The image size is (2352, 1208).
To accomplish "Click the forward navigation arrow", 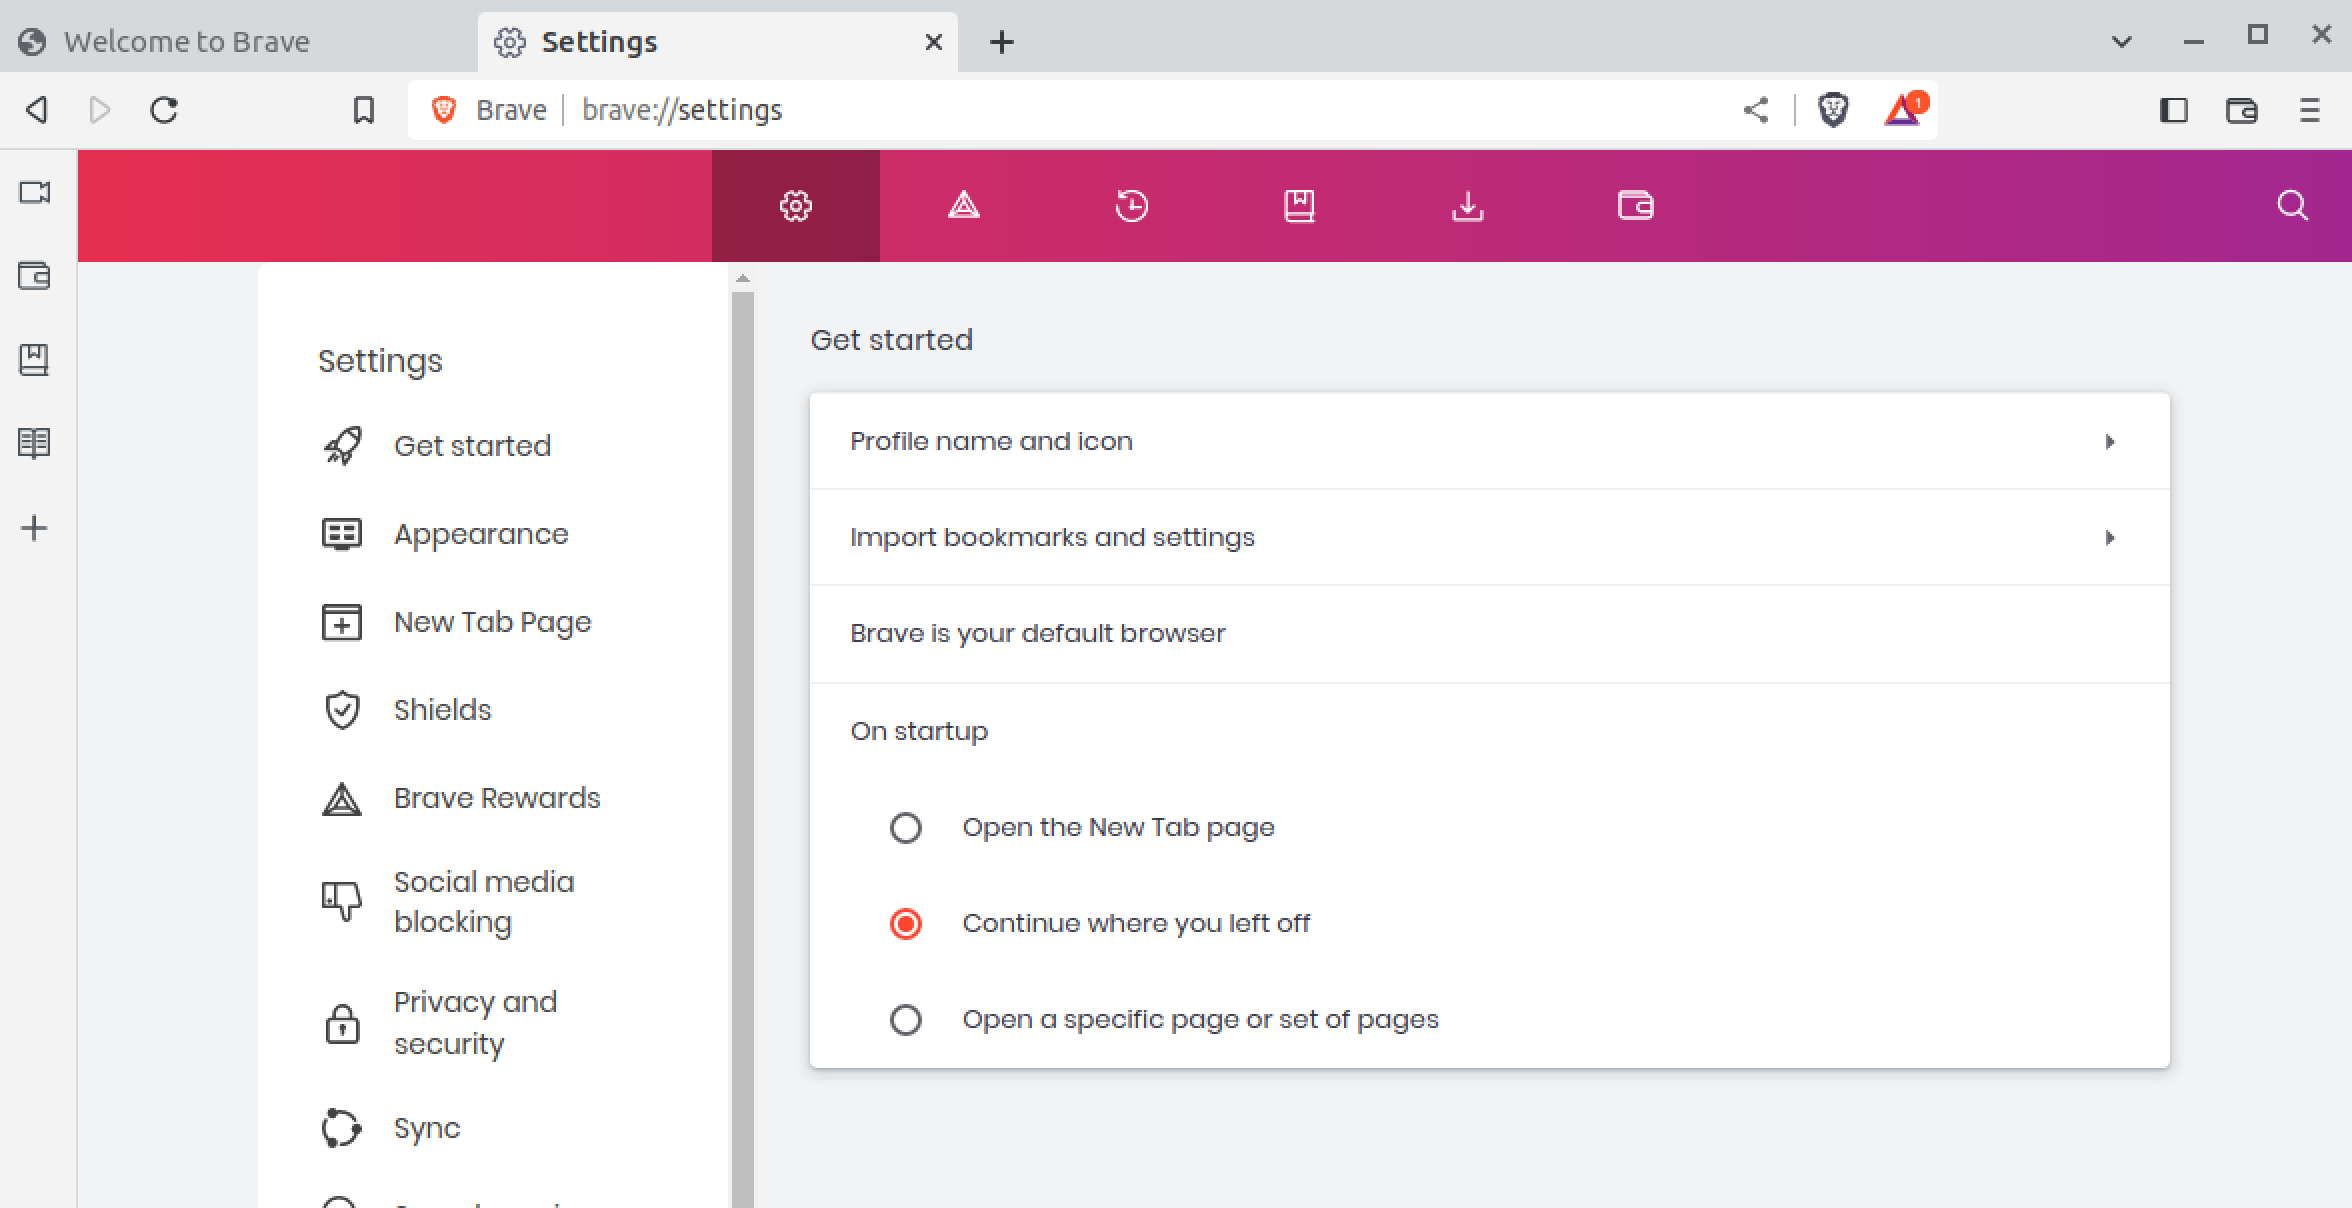I will point(99,110).
